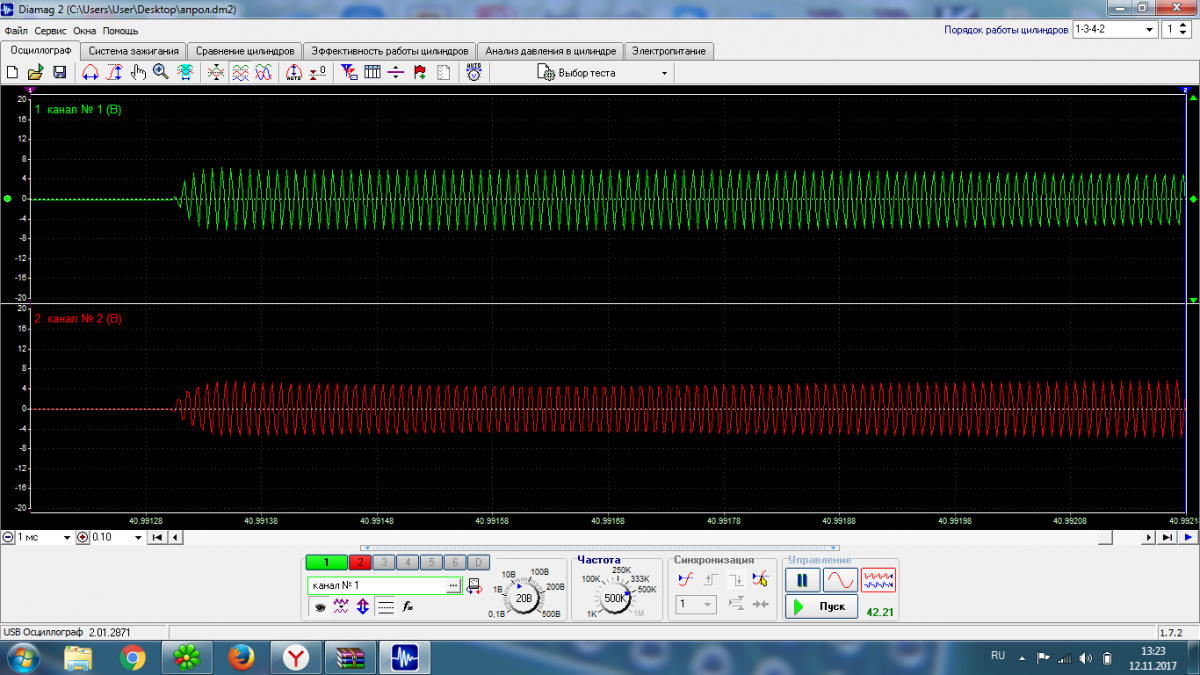Click the pause button in Управление
Screen dimensions: 1200x675
[x=802, y=580]
